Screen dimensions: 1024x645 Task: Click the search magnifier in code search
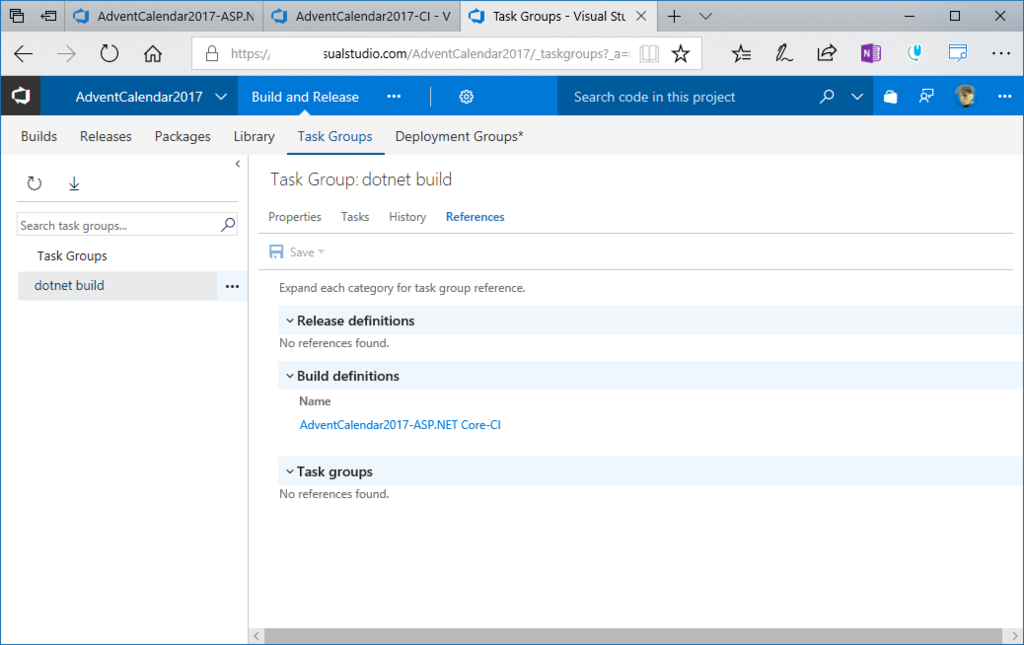point(827,97)
